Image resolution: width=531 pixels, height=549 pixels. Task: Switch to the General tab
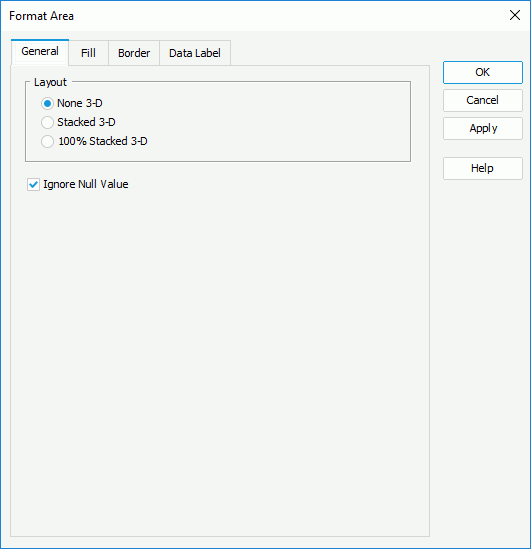[x=40, y=52]
